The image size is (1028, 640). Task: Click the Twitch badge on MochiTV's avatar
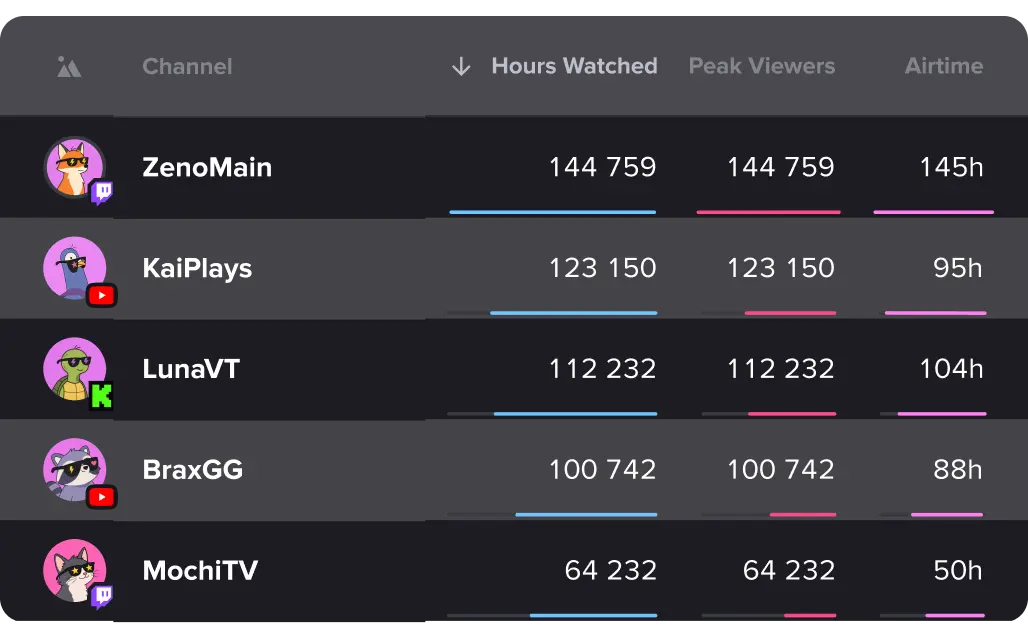(102, 596)
